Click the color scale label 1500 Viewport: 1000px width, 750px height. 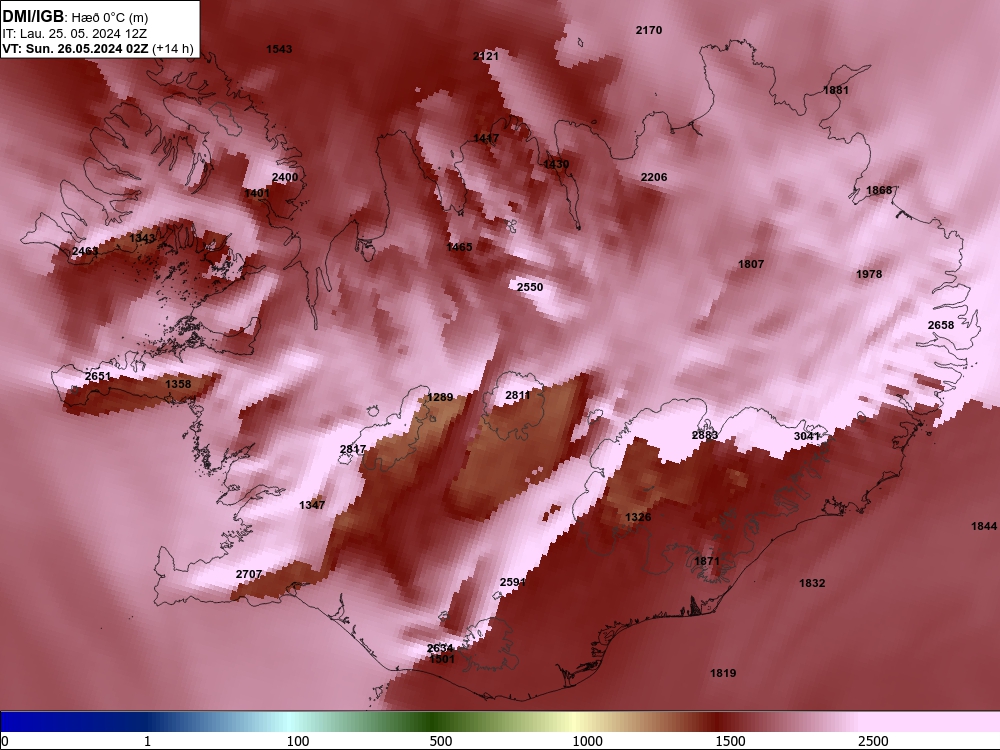point(730,741)
